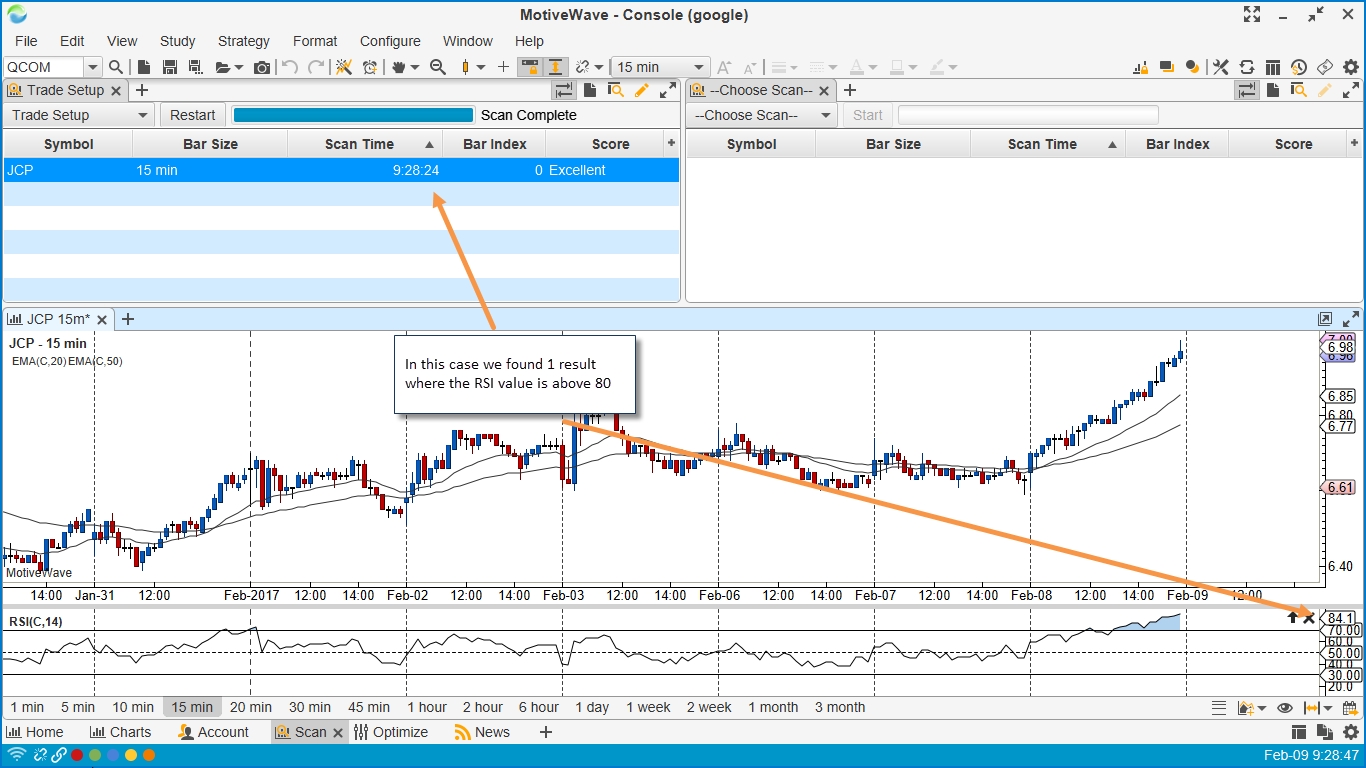Open settings gear in top toolbar
Image resolution: width=1366 pixels, height=768 pixels.
1351,67
